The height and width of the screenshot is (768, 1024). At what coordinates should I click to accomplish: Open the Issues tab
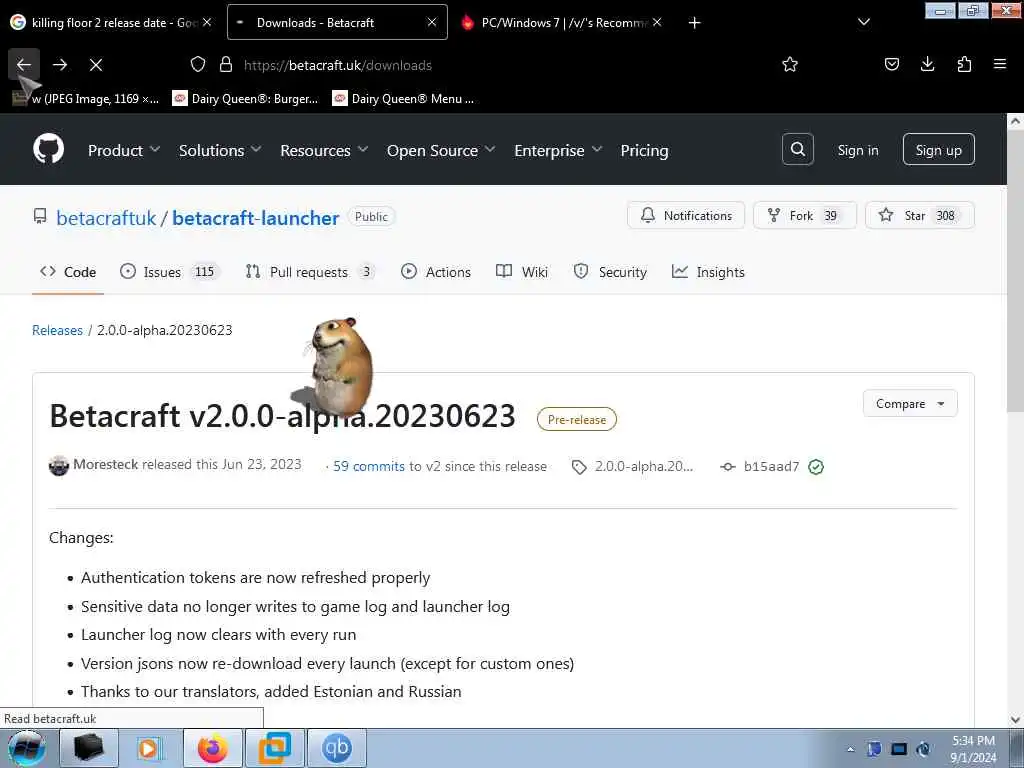point(170,272)
